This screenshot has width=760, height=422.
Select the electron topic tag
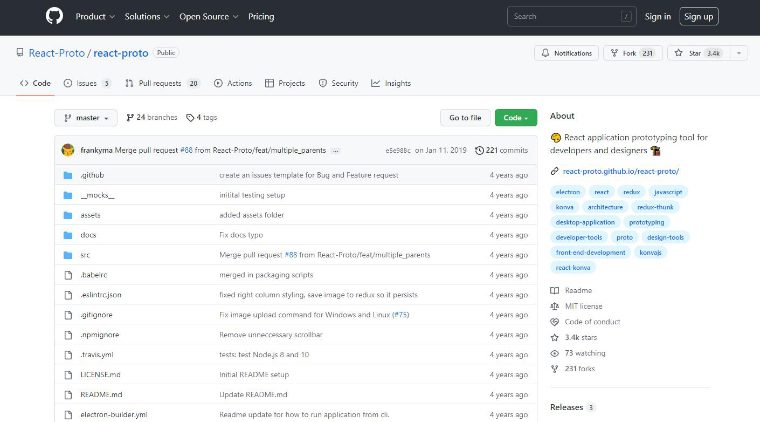coord(568,192)
